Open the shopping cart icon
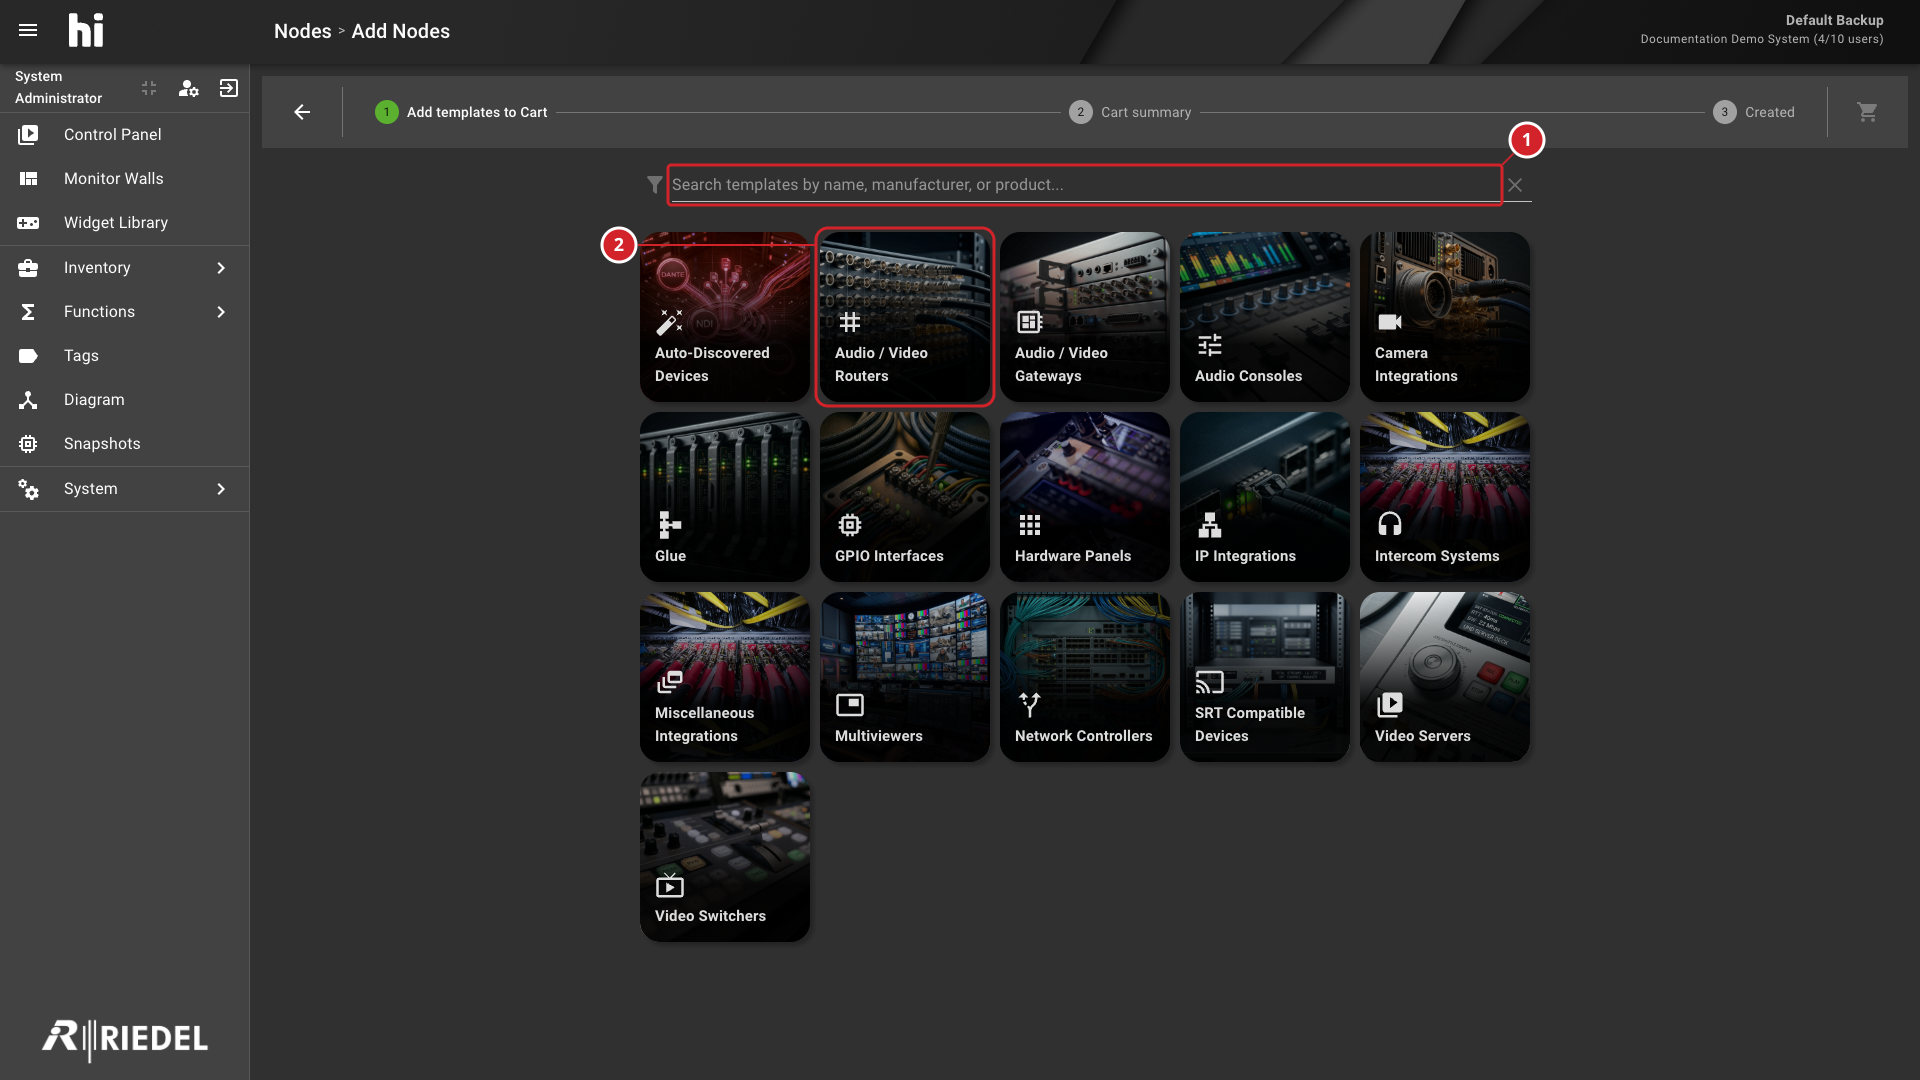1920x1080 pixels. (x=1867, y=112)
